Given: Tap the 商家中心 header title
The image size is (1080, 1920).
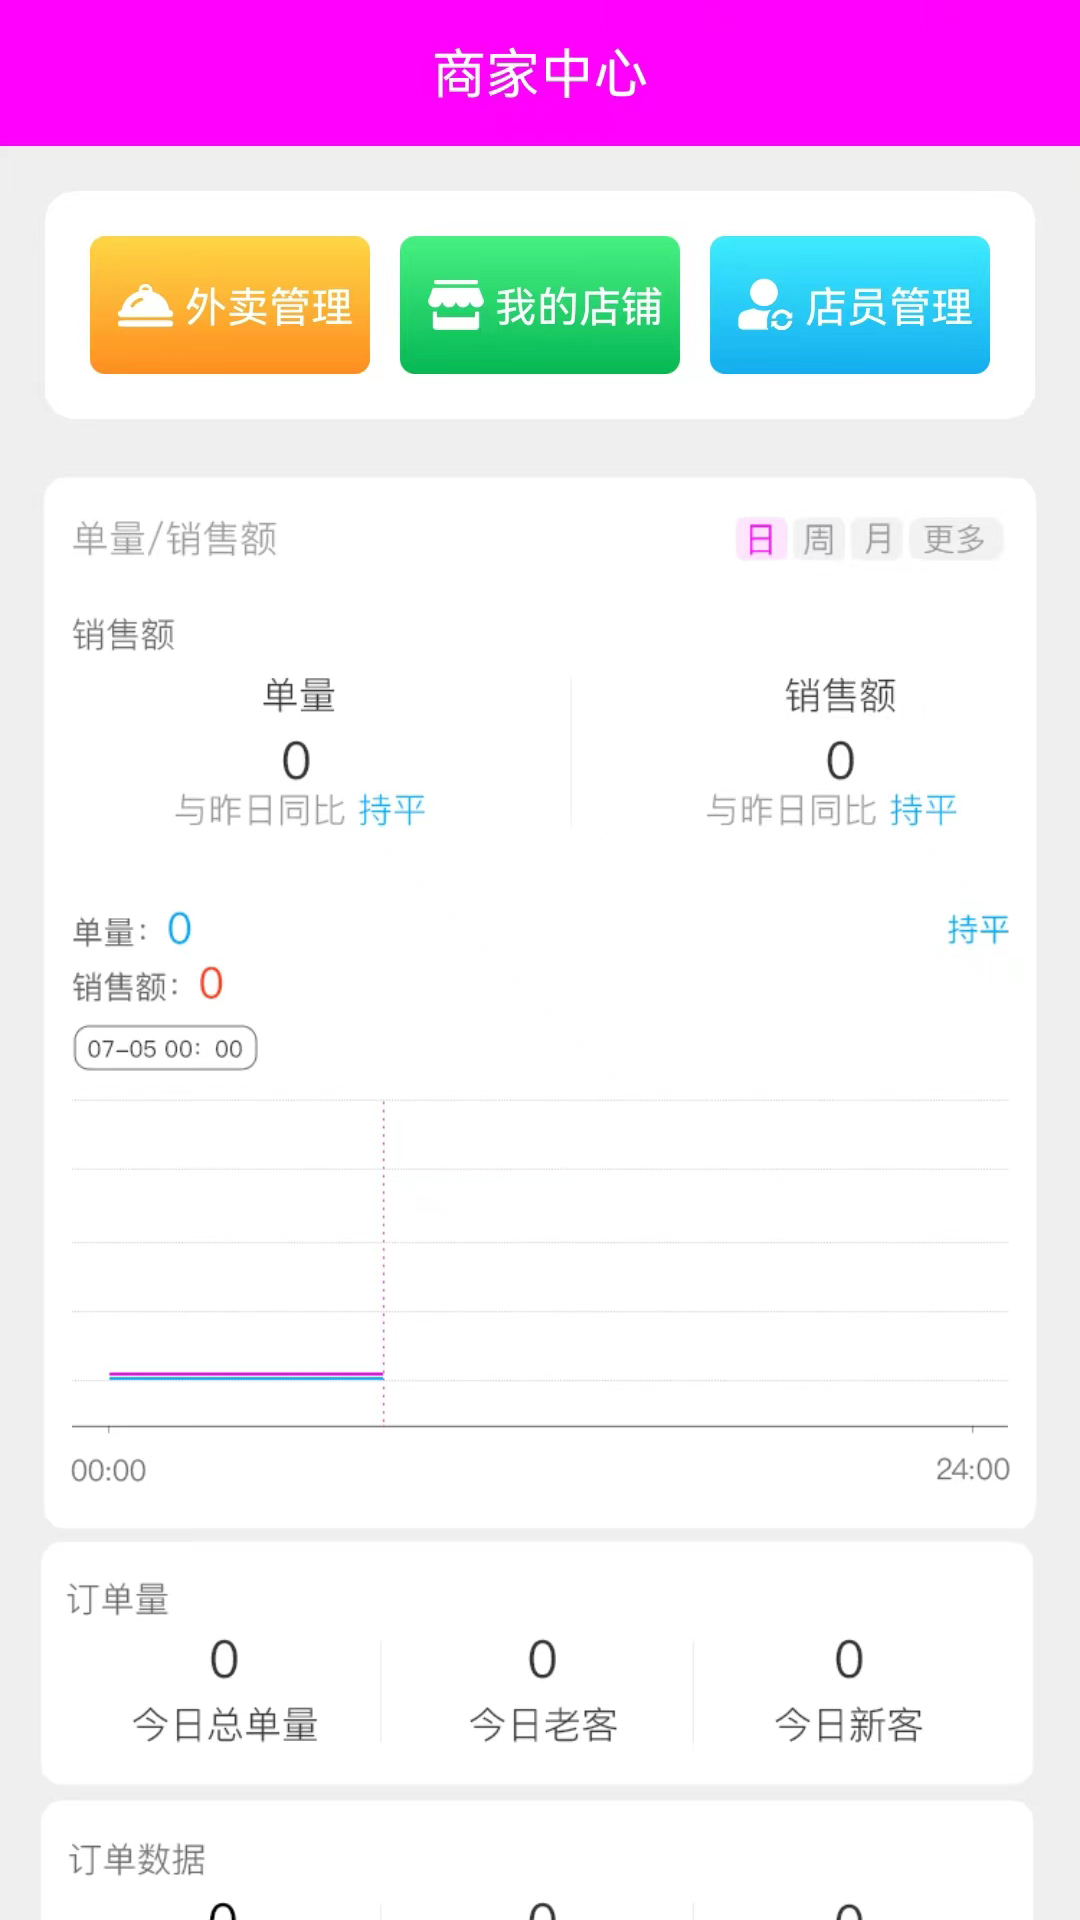Looking at the screenshot, I should point(540,75).
